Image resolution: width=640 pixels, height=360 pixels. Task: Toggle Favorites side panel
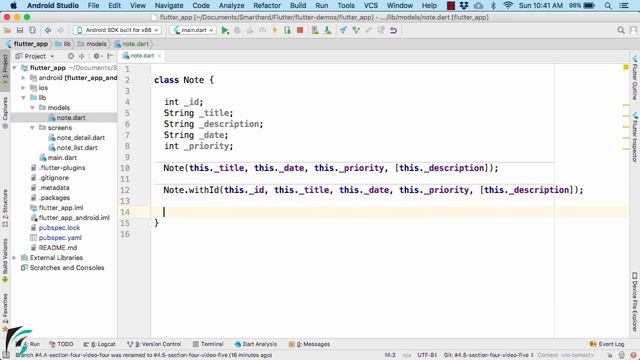pyautogui.click(x=5, y=312)
